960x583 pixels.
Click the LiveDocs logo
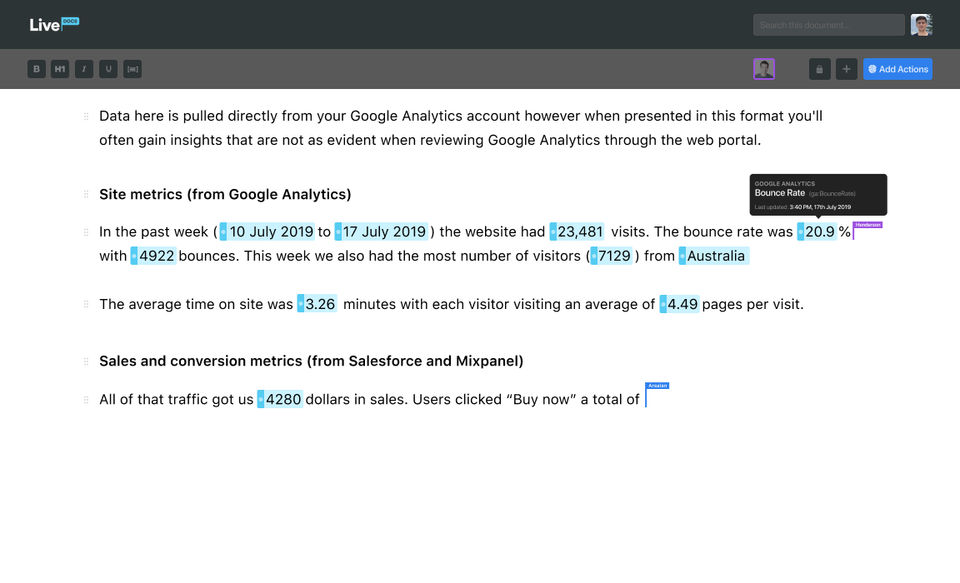[54, 24]
